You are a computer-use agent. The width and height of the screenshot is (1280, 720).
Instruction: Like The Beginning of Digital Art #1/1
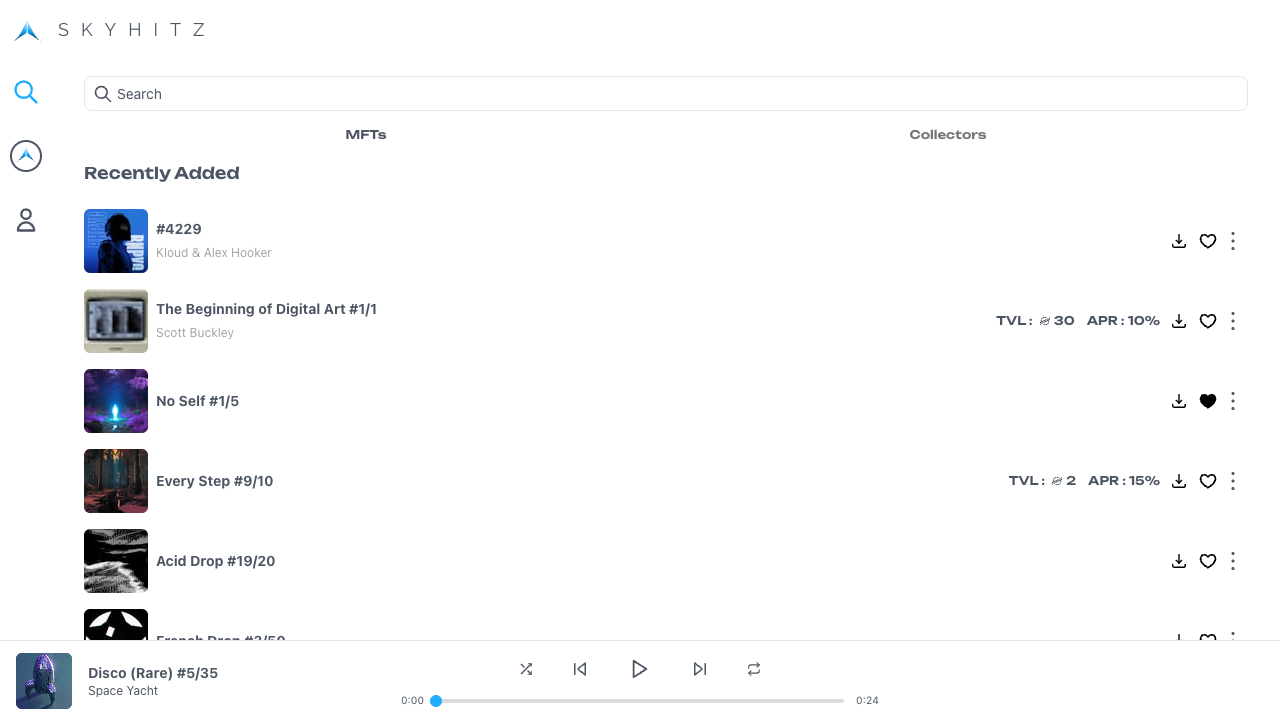point(1208,321)
